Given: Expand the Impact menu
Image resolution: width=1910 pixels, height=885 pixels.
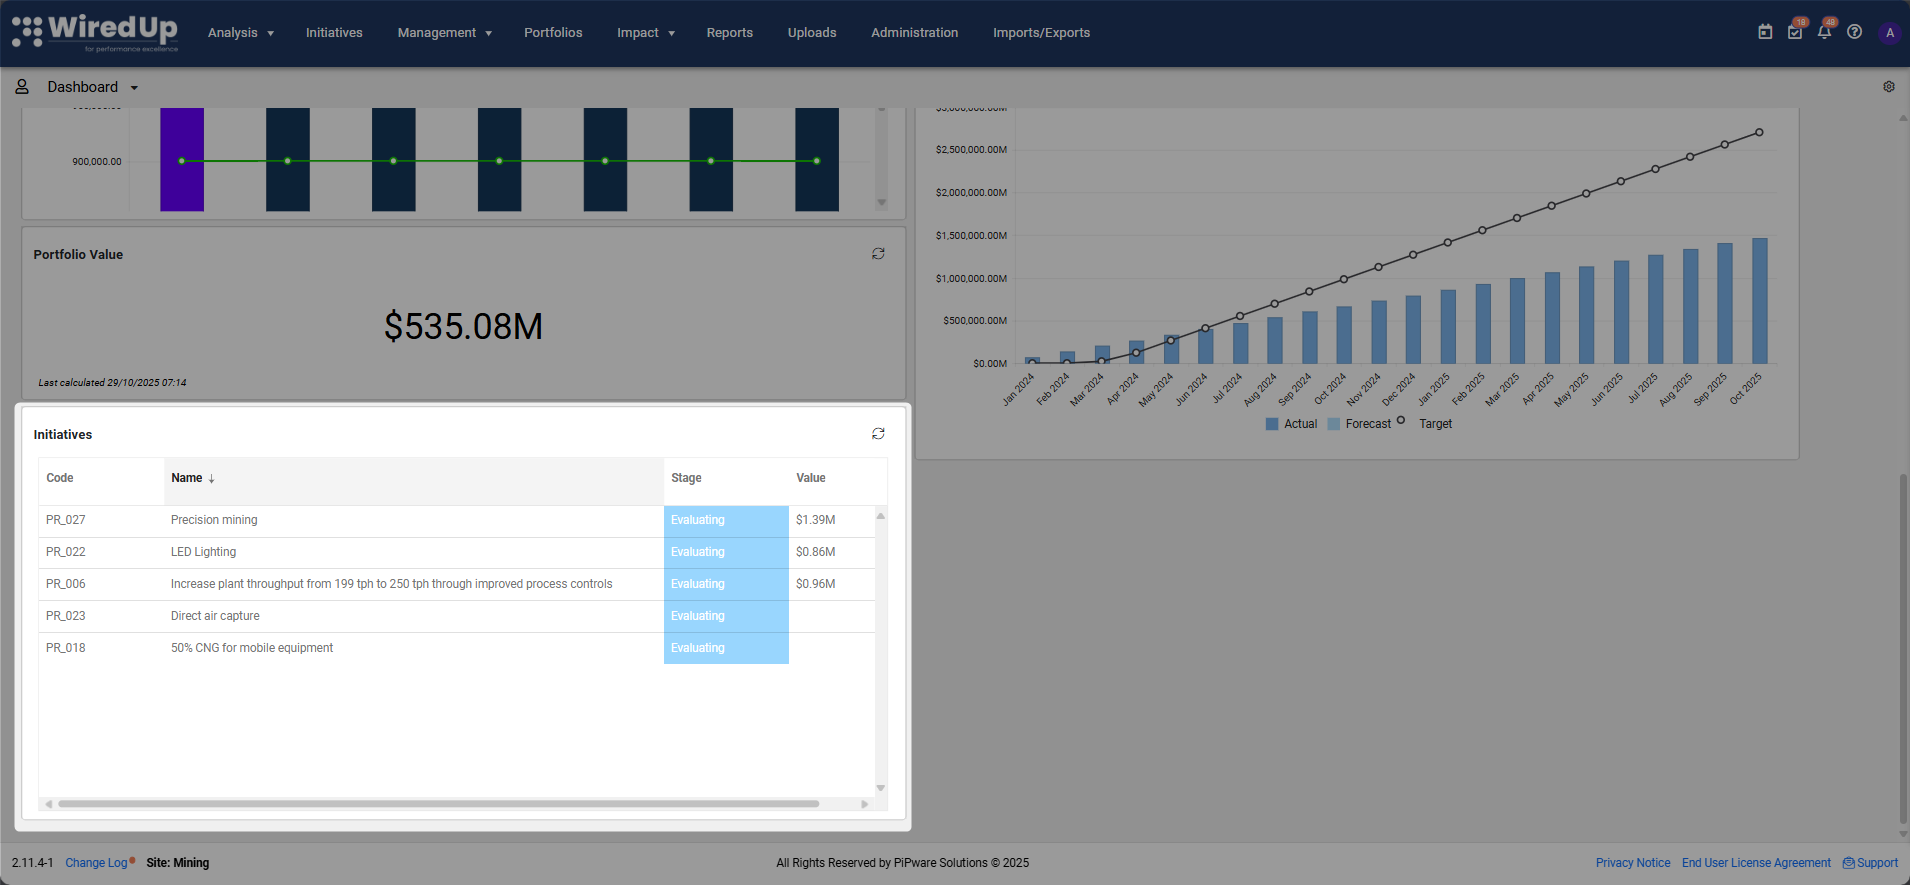Looking at the screenshot, I should pyautogui.click(x=646, y=33).
